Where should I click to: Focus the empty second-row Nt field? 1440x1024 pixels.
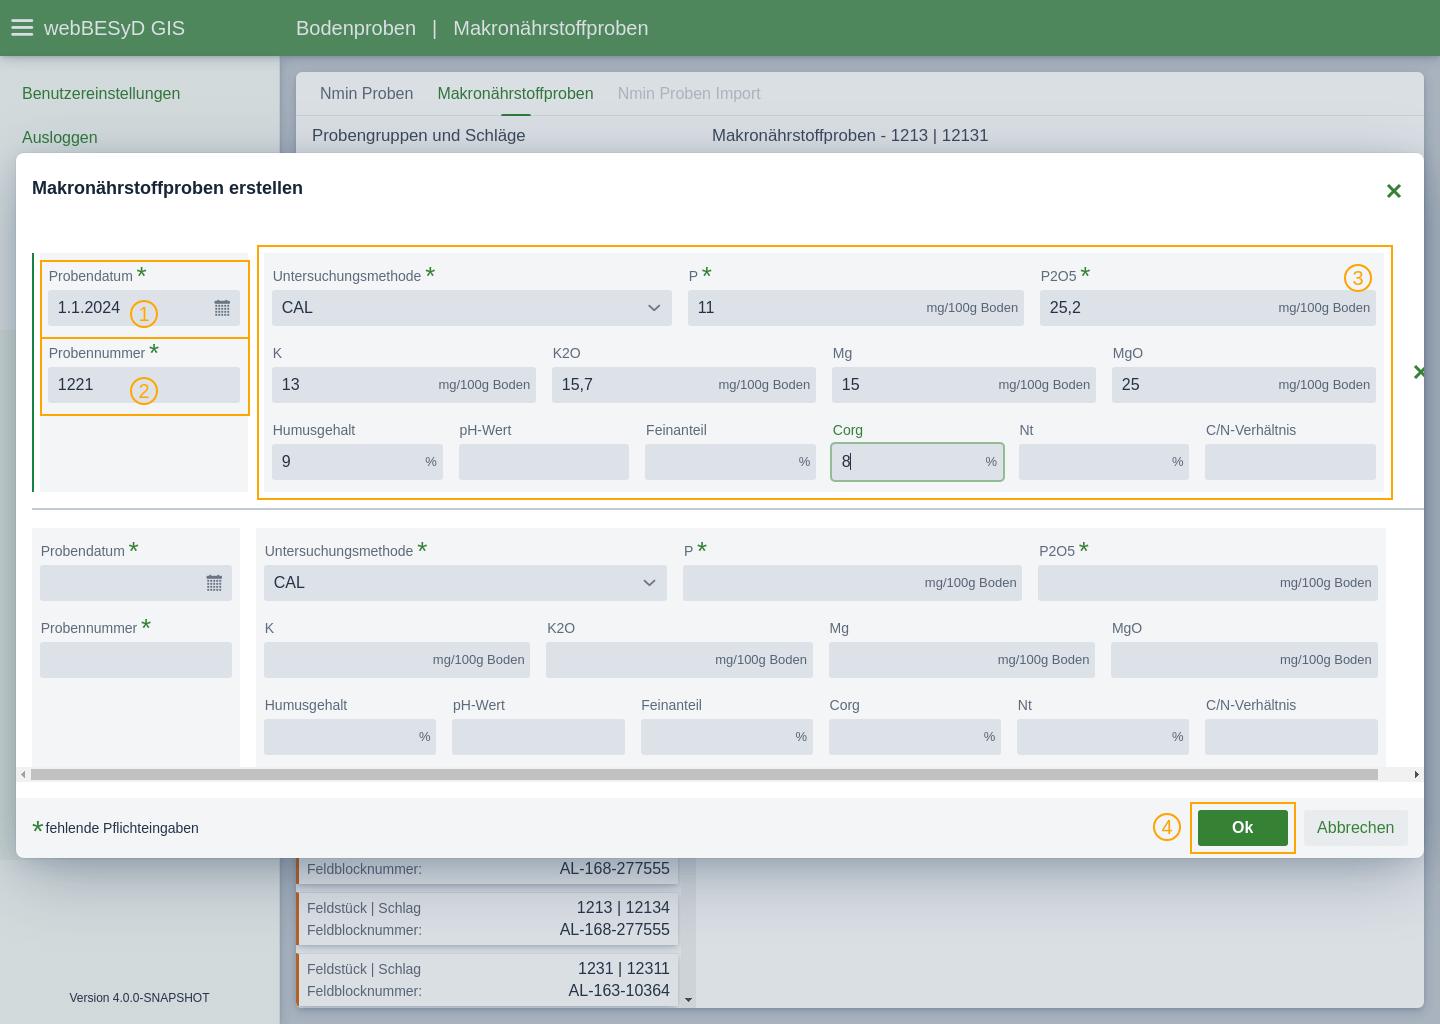(1103, 737)
